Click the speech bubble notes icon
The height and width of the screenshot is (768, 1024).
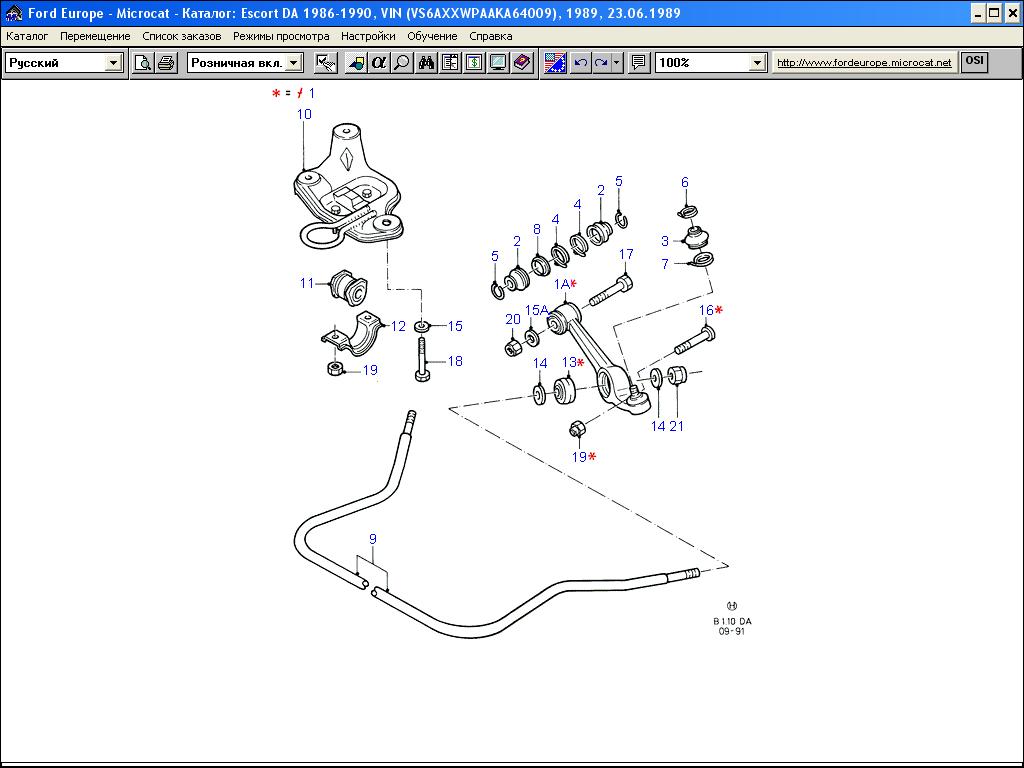click(x=639, y=63)
